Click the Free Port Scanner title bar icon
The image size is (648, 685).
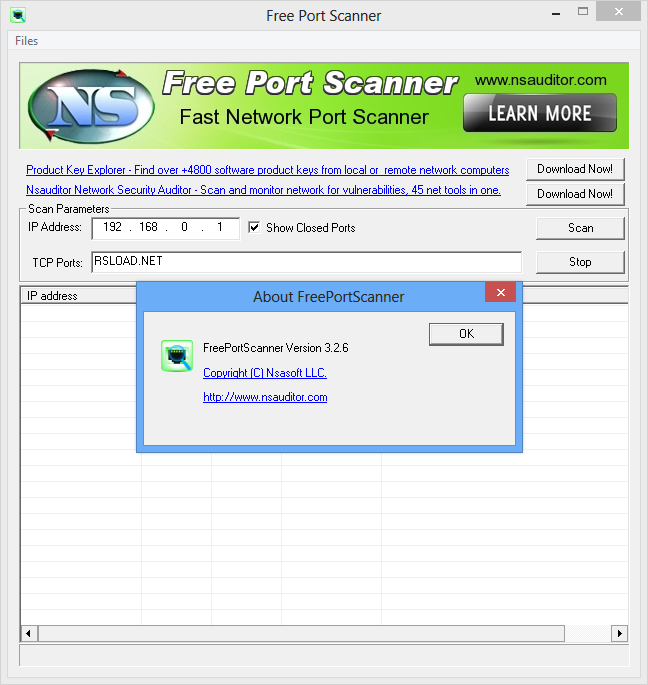pos(18,15)
